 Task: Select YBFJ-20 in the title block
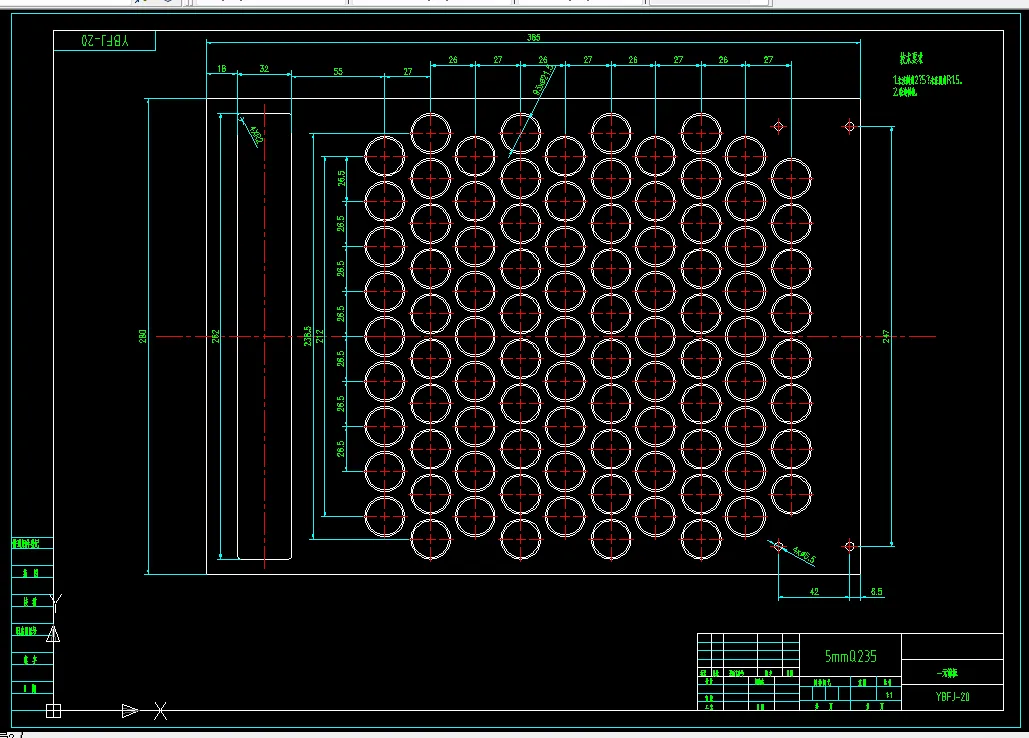(952, 697)
